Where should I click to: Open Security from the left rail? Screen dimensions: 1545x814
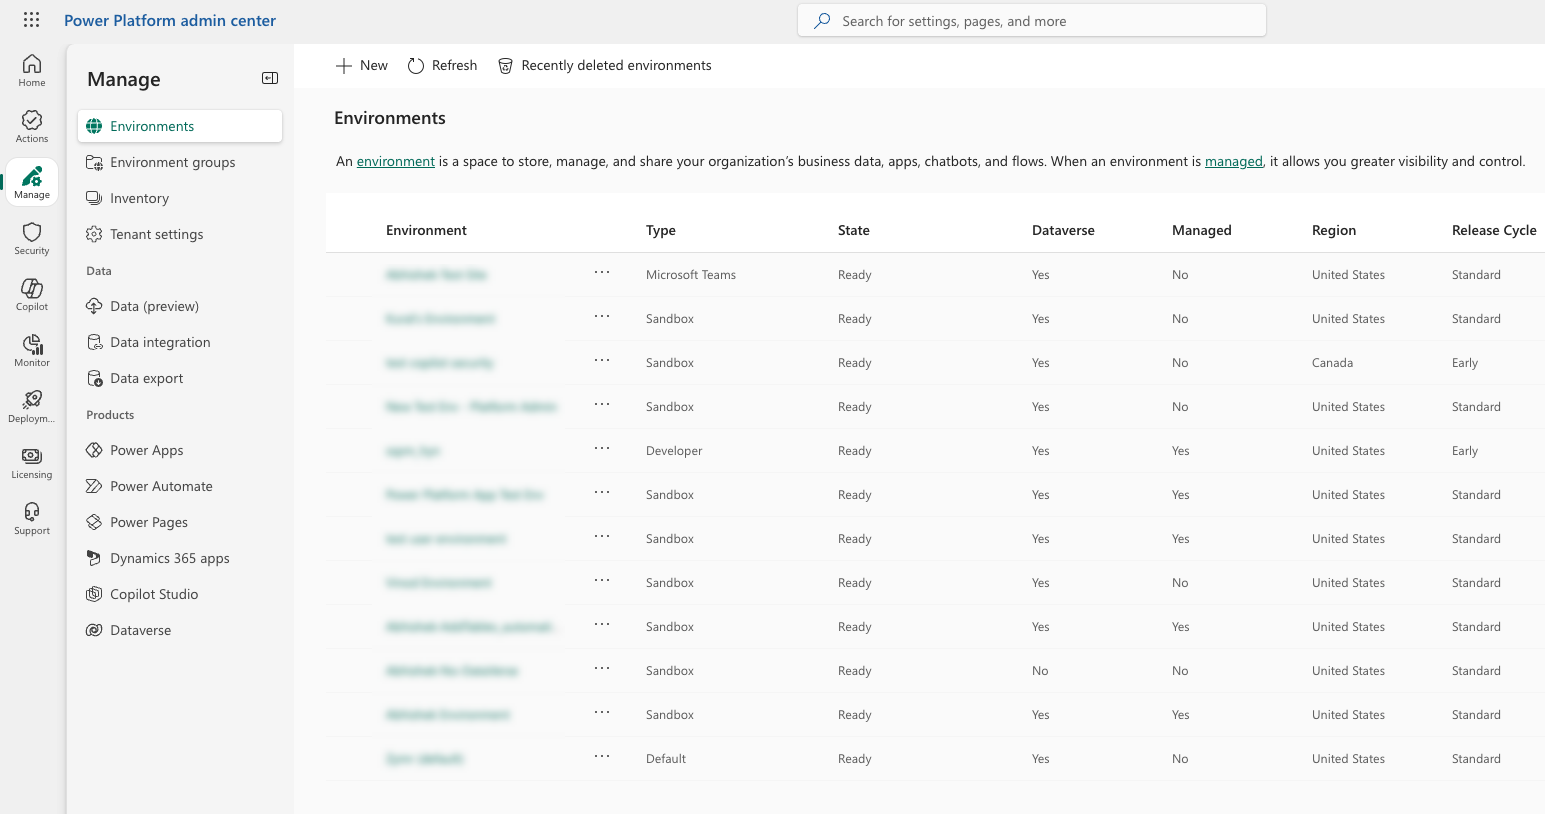(32, 238)
